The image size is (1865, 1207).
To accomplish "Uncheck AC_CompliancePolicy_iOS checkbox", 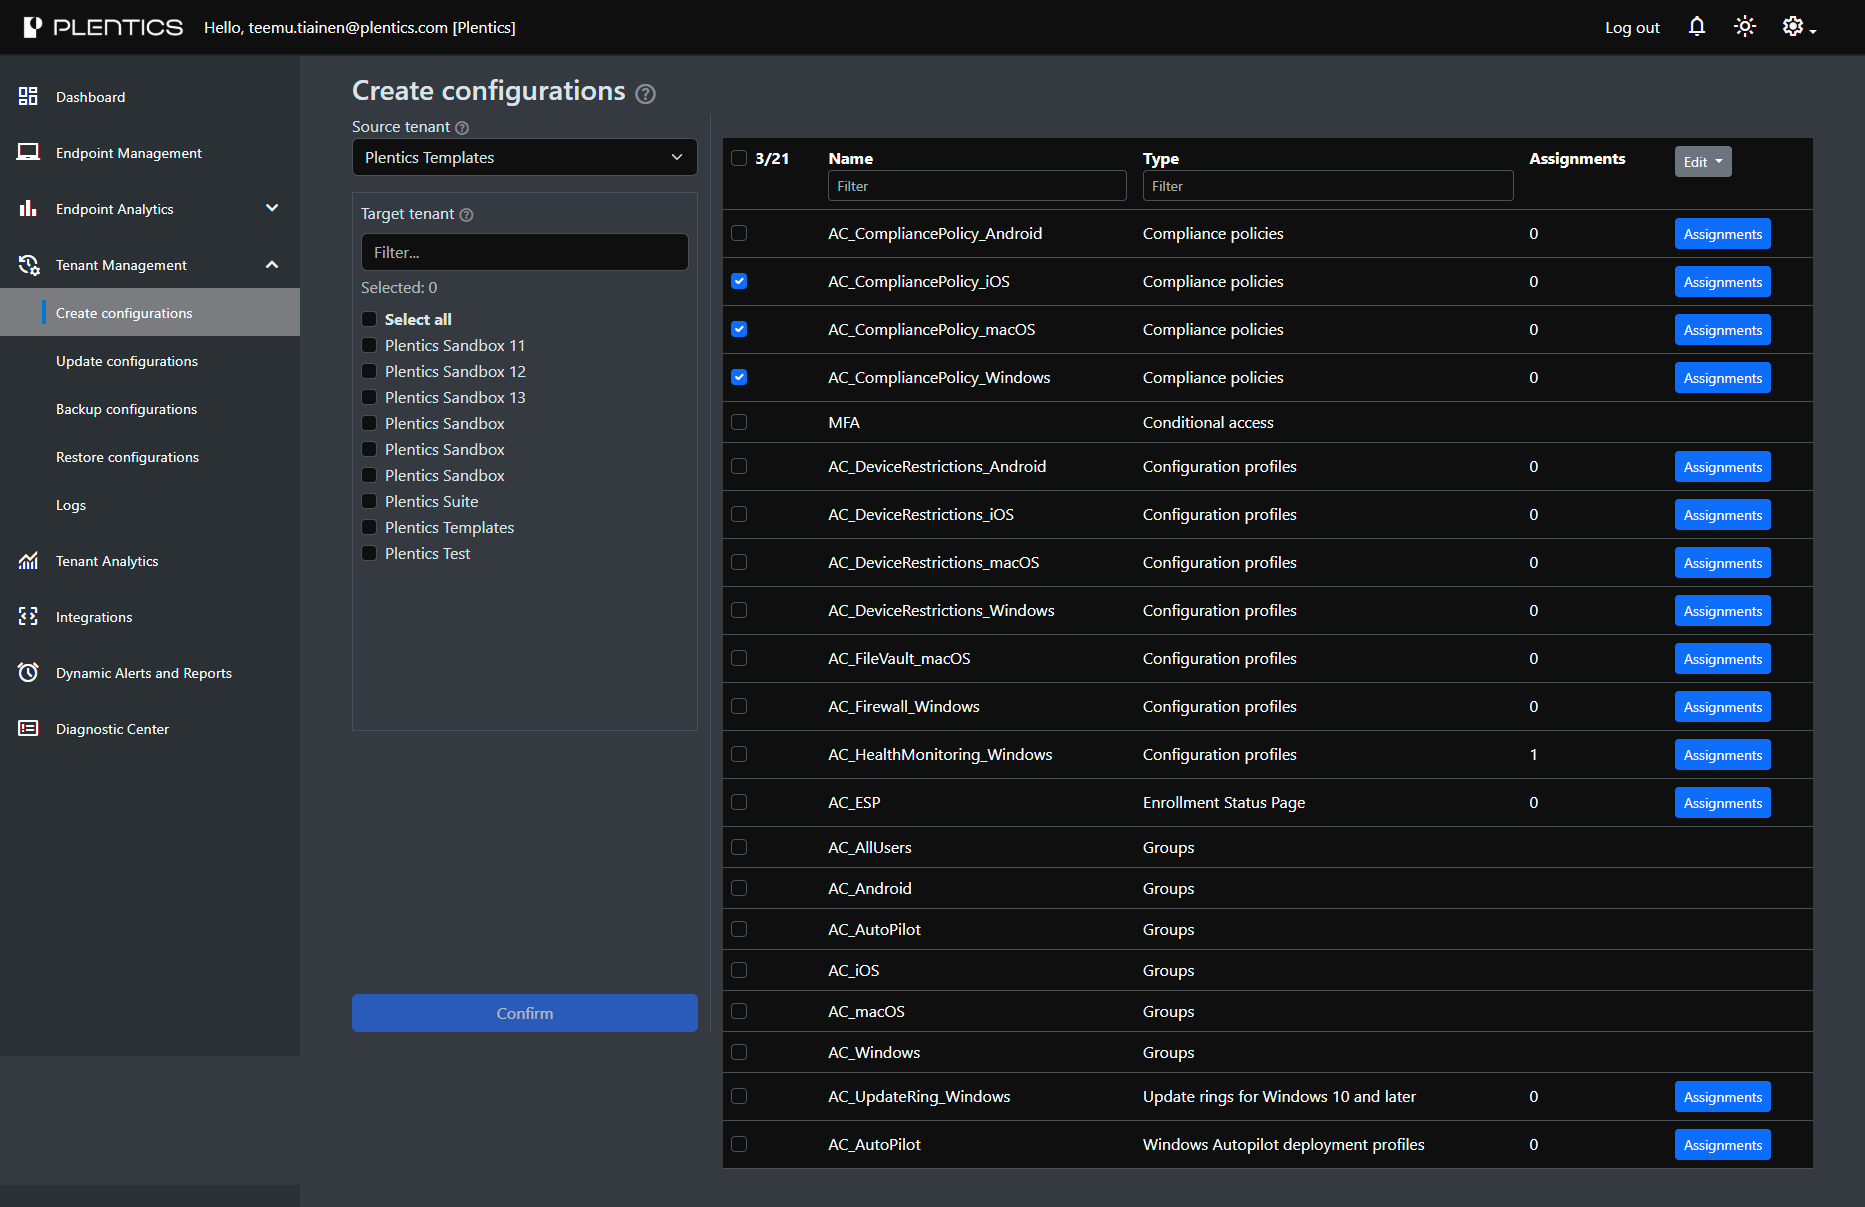I will pyautogui.click(x=739, y=282).
